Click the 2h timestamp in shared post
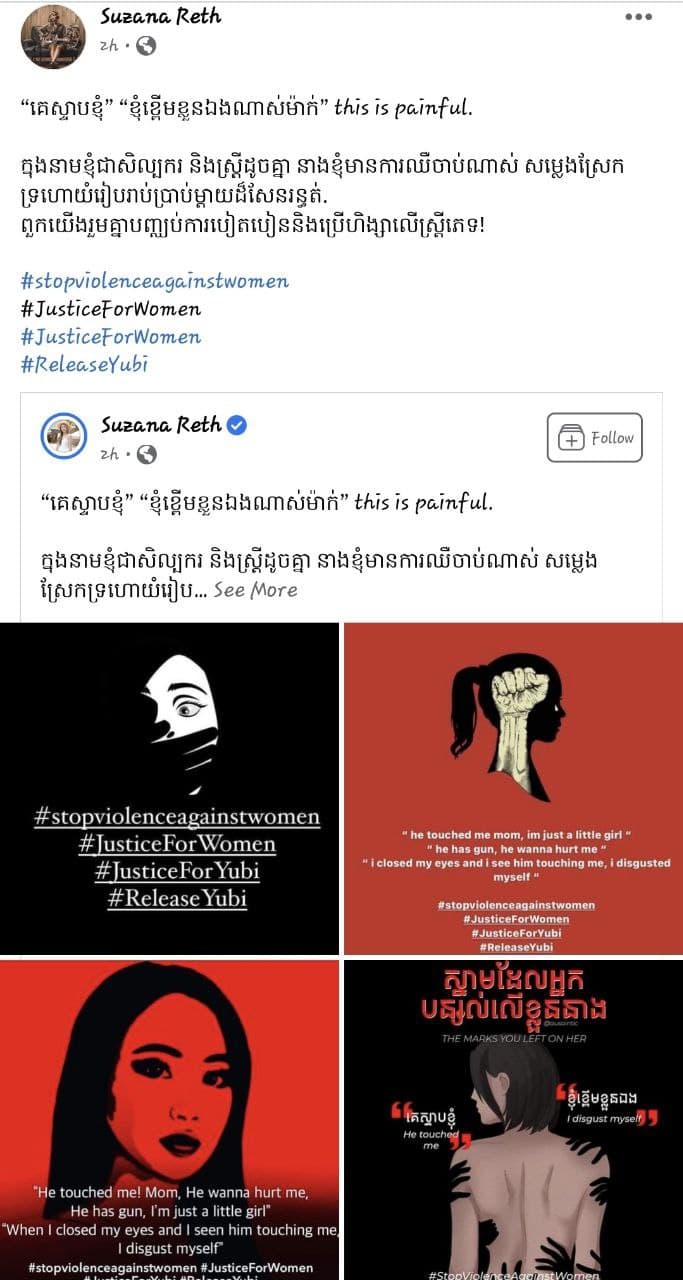The image size is (683, 1280). [x=110, y=455]
